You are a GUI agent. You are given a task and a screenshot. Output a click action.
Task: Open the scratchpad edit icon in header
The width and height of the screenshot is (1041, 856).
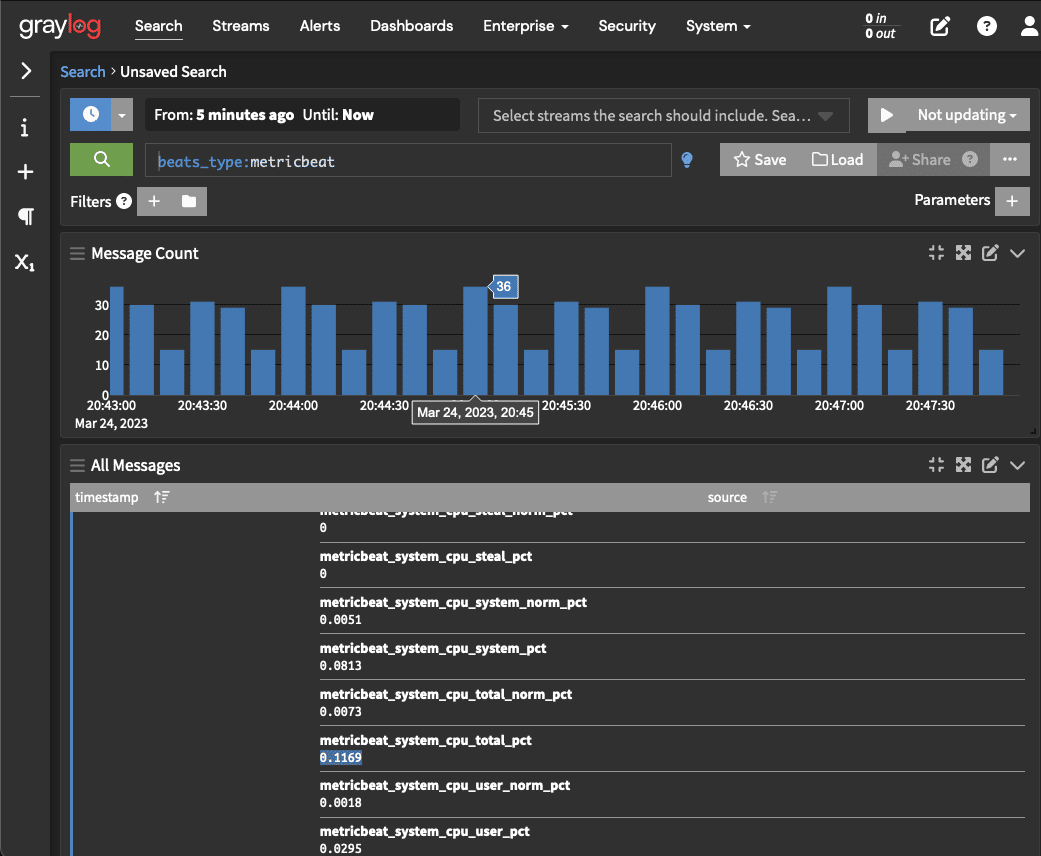(940, 27)
